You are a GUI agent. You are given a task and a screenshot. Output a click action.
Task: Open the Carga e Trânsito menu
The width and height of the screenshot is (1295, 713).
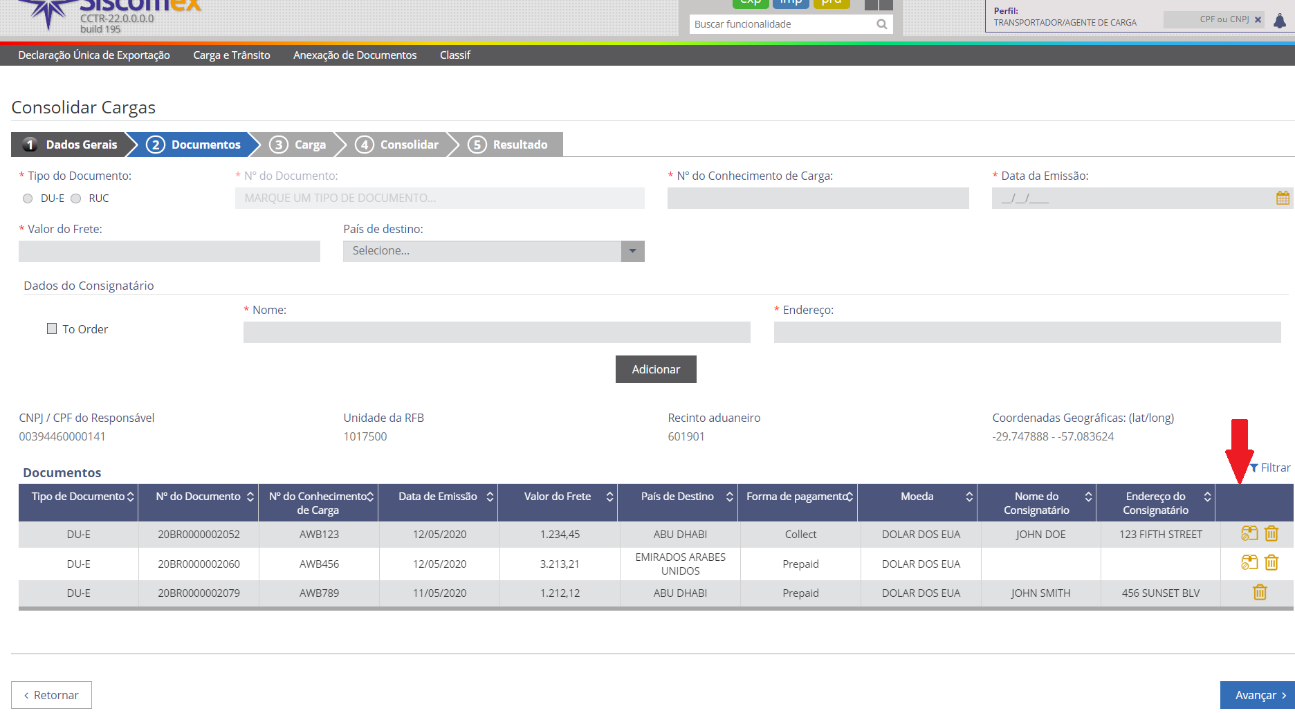click(231, 55)
